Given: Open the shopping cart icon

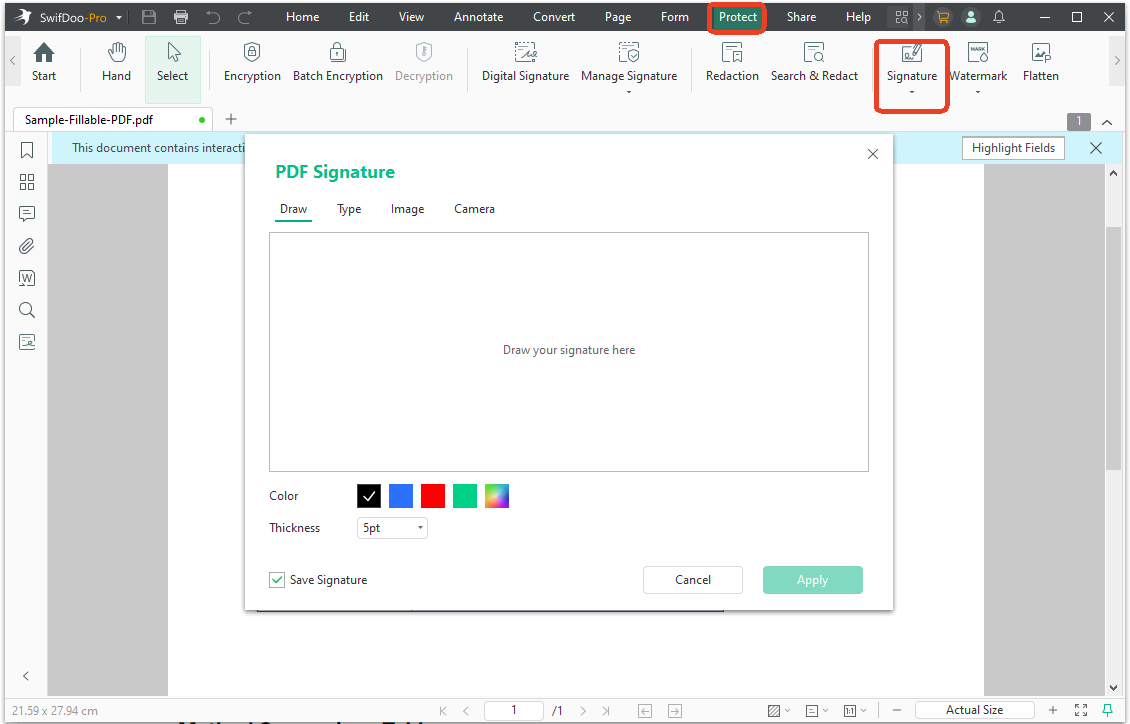Looking at the screenshot, I should click(942, 17).
